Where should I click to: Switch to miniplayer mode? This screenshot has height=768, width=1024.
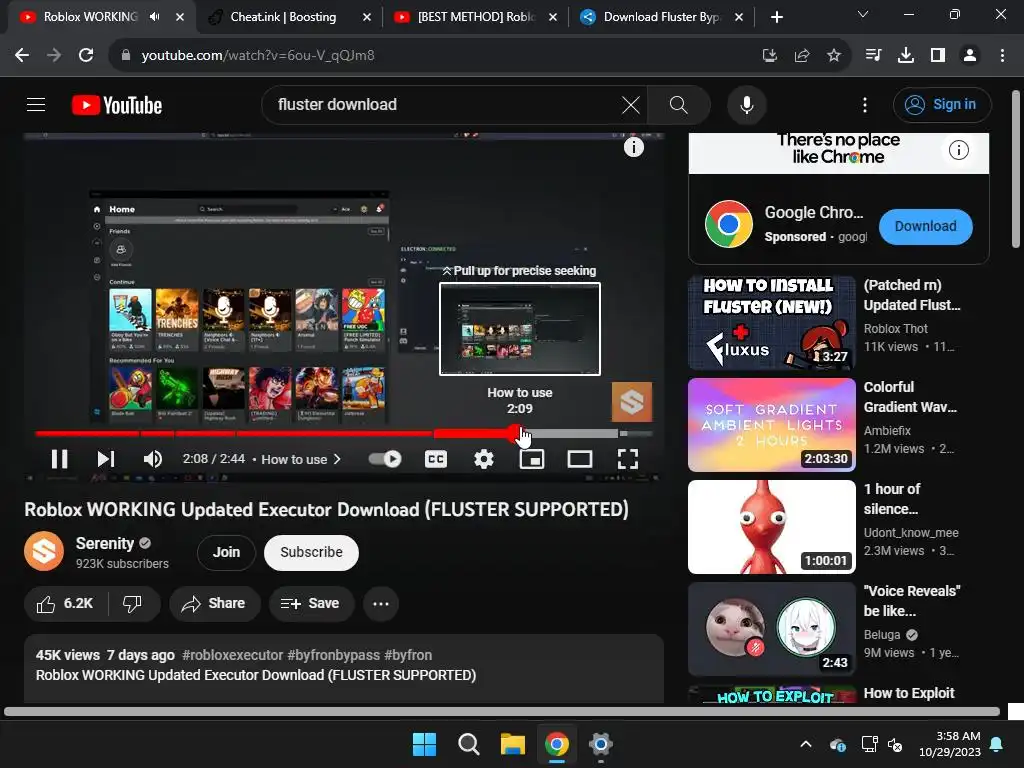tap(532, 459)
